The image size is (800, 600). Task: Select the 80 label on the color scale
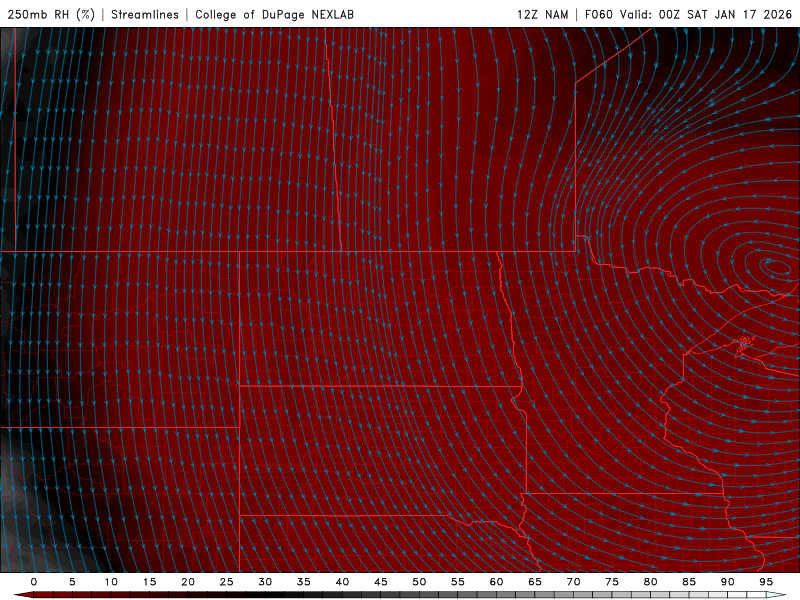pos(650,582)
